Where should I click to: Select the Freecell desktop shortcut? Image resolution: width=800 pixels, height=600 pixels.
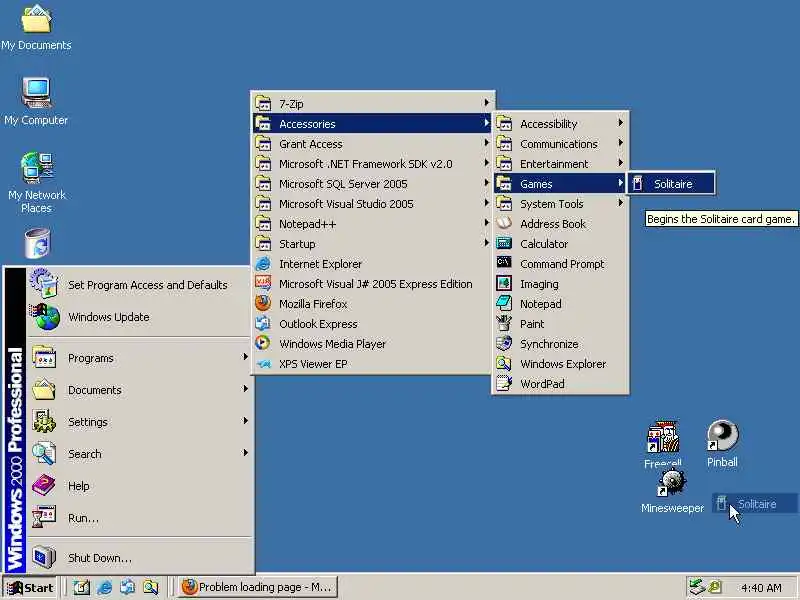(663, 443)
